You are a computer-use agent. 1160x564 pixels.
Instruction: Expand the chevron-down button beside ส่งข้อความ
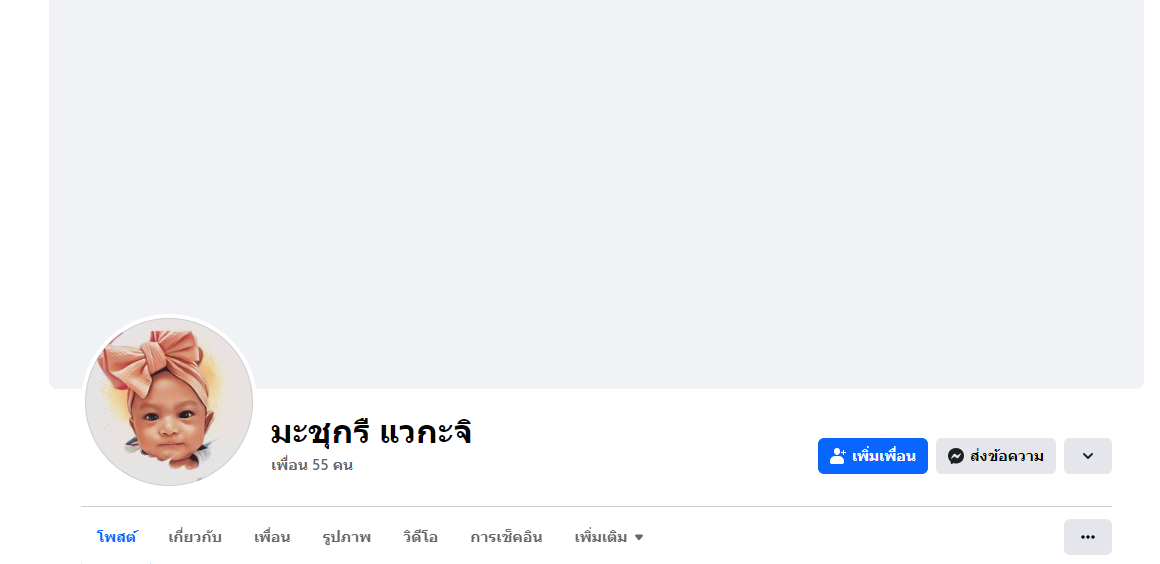pyautogui.click(x=1087, y=456)
